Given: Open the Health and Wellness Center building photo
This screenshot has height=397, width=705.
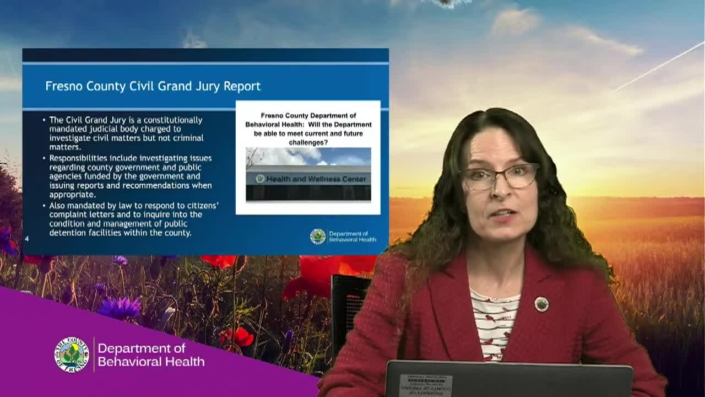Looking at the screenshot, I should tap(308, 174).
